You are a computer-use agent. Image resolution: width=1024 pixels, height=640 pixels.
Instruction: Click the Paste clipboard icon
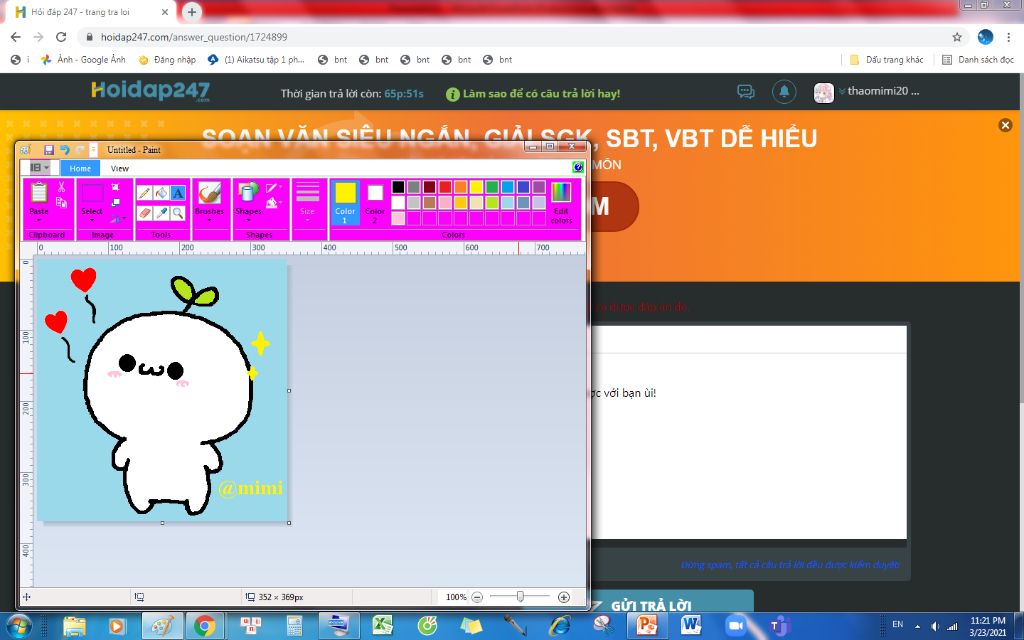[39, 193]
